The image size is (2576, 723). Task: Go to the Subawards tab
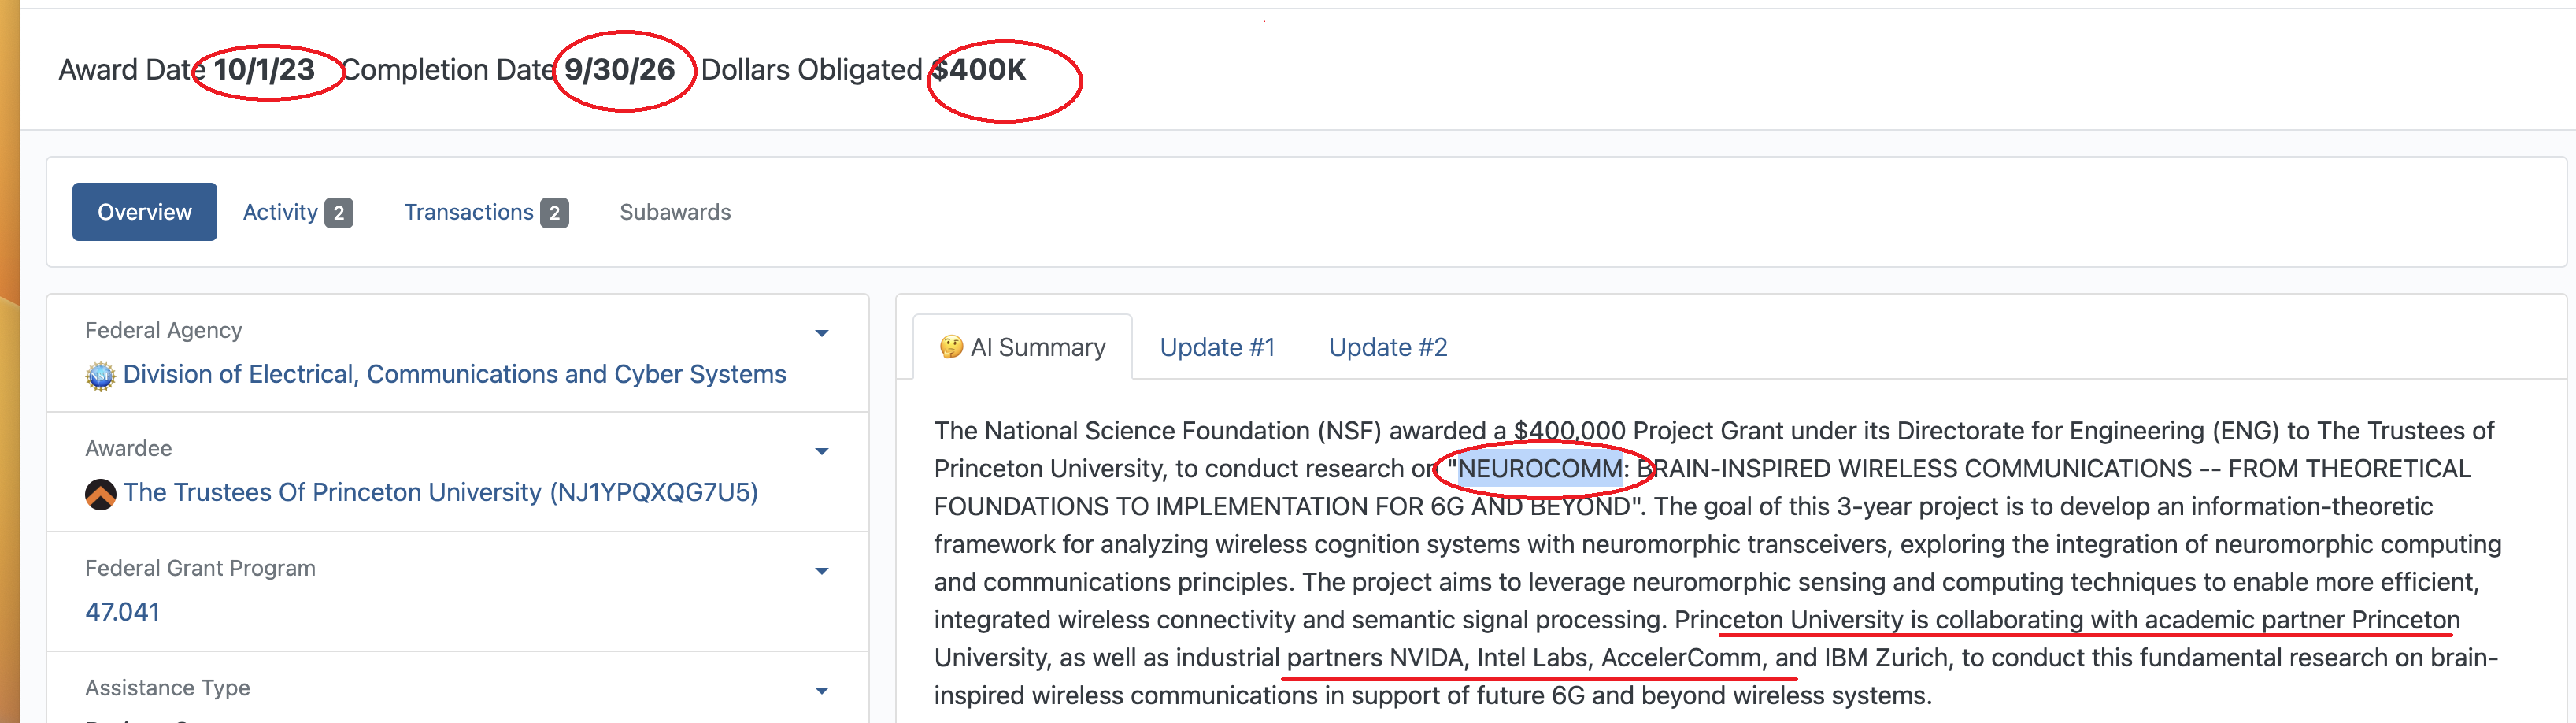tap(675, 212)
